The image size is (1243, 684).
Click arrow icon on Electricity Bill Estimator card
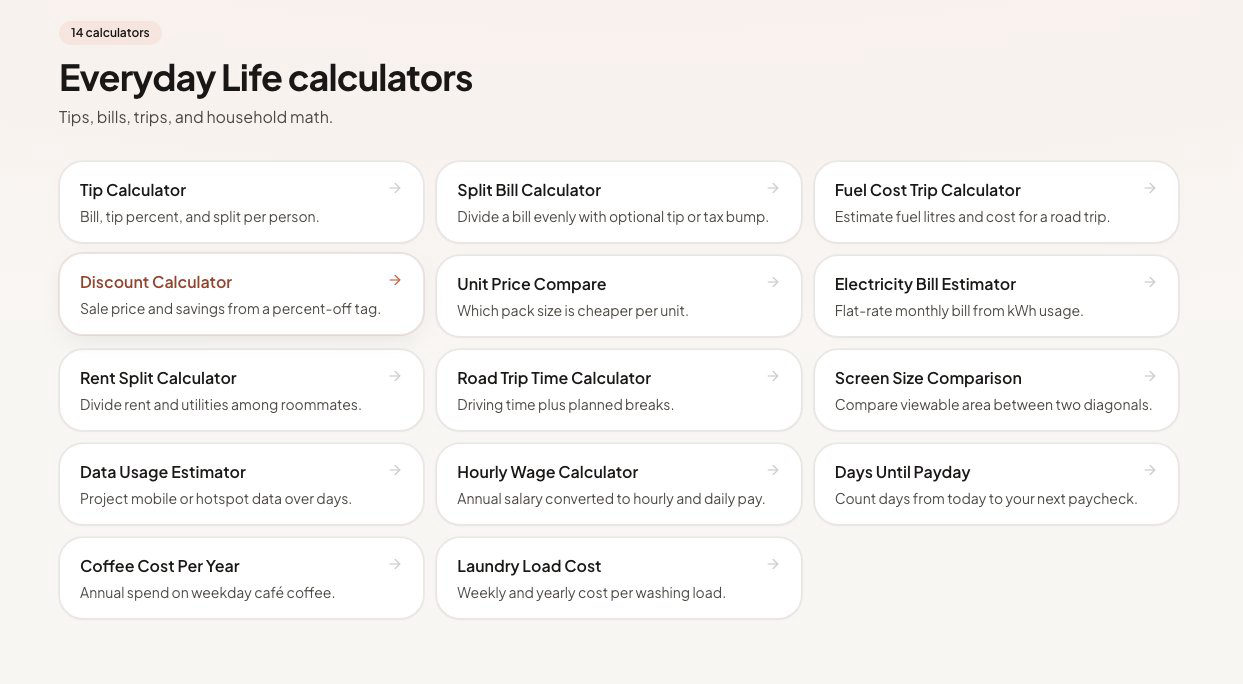[x=1150, y=282]
